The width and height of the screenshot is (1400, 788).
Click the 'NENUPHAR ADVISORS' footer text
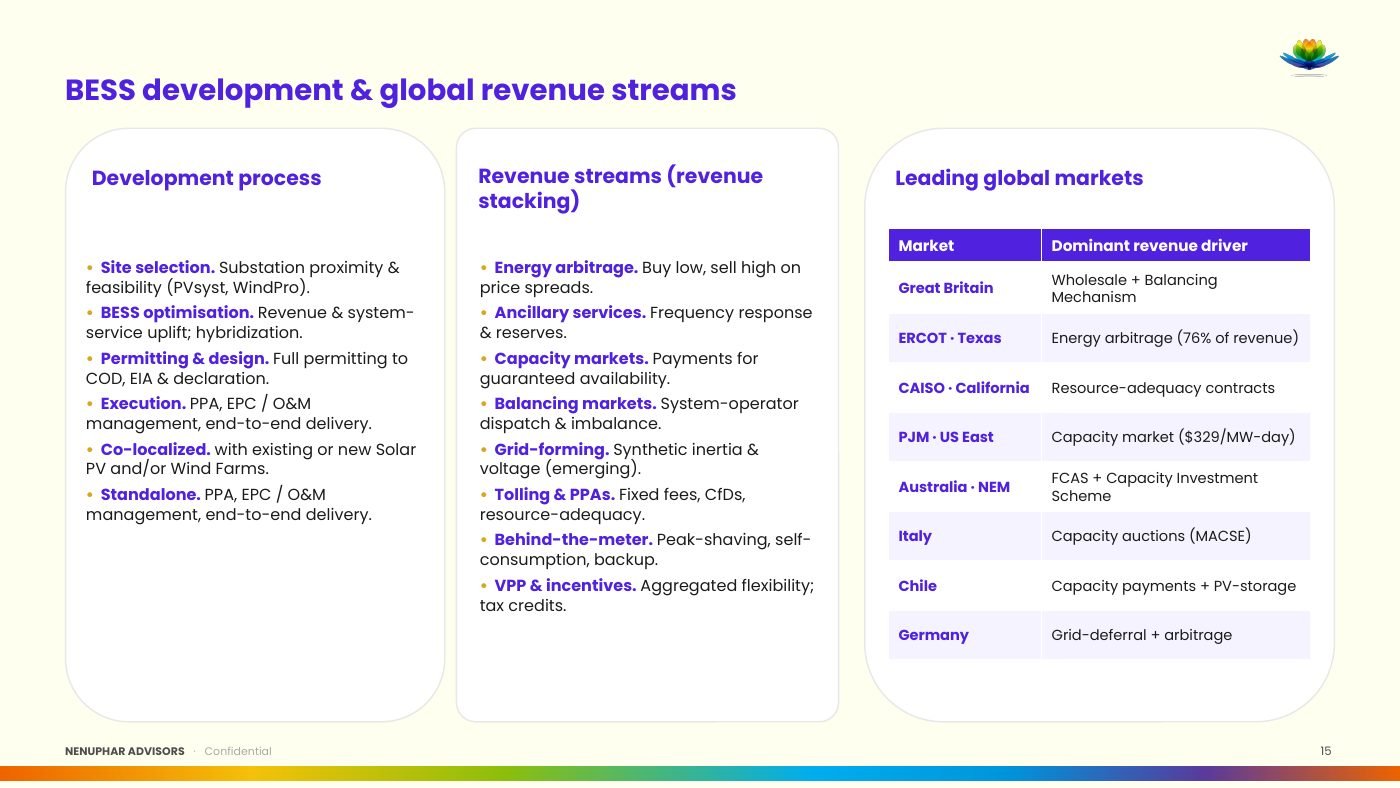point(125,751)
